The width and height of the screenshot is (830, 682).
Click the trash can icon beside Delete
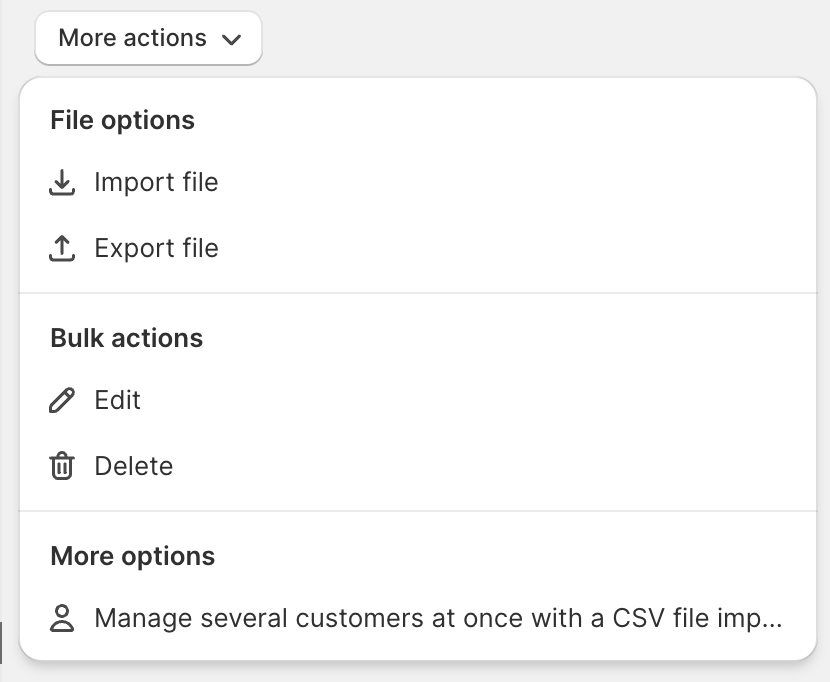click(62, 466)
